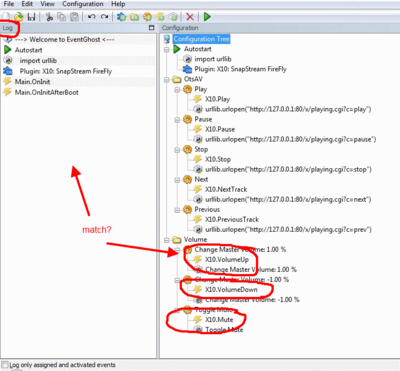Image resolution: width=400 pixels, height=371 pixels.
Task: Select the X10.Pause event
Action: [220, 129]
